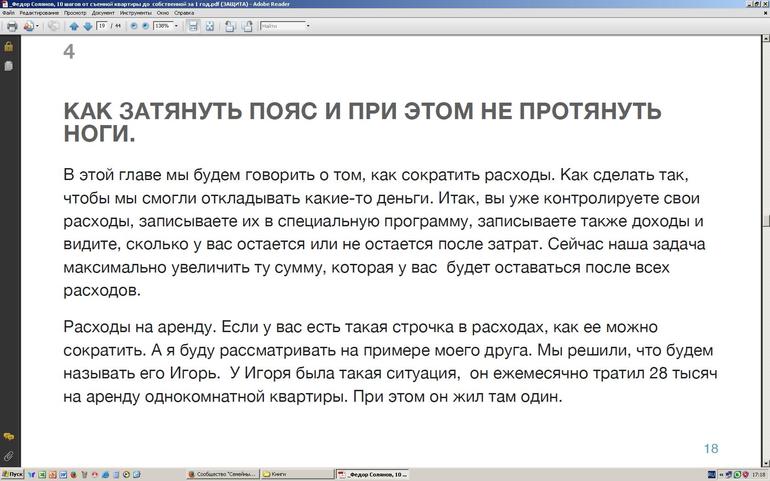
Task: Click the zoom in plus button
Action: 145,26
